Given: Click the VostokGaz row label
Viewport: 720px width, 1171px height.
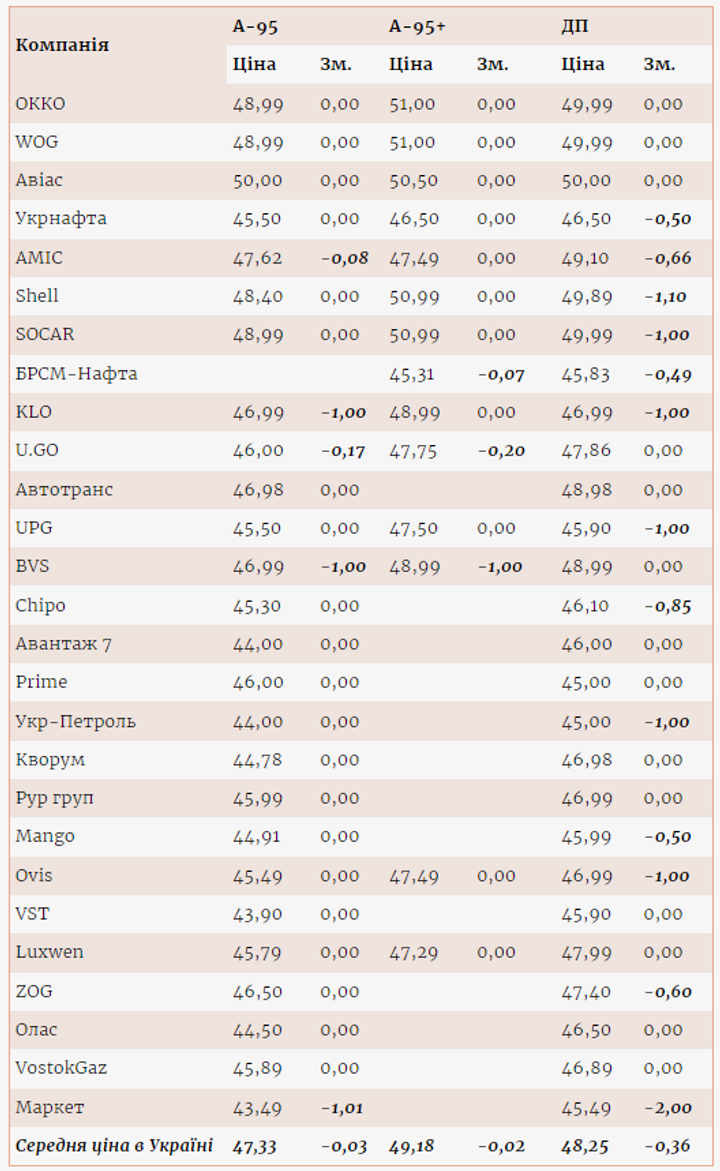Looking at the screenshot, I should 61,1068.
